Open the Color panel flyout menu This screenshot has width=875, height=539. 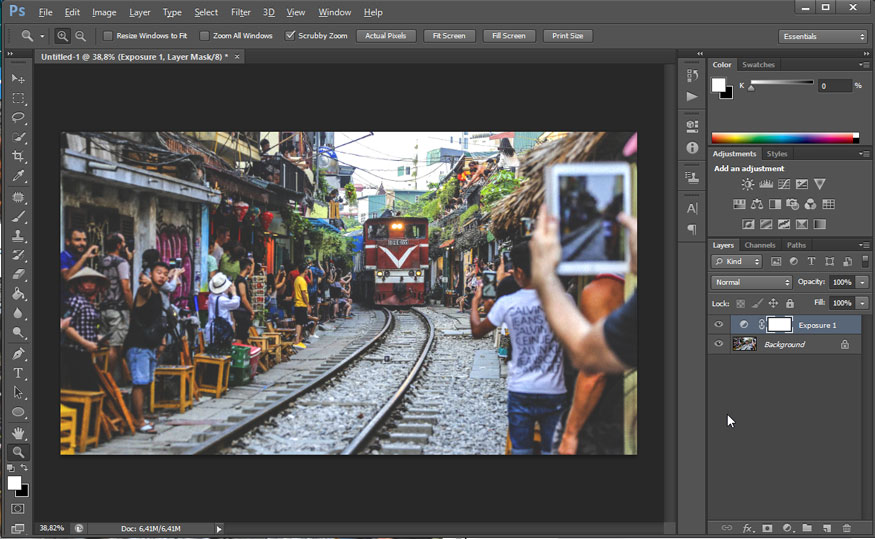click(863, 65)
